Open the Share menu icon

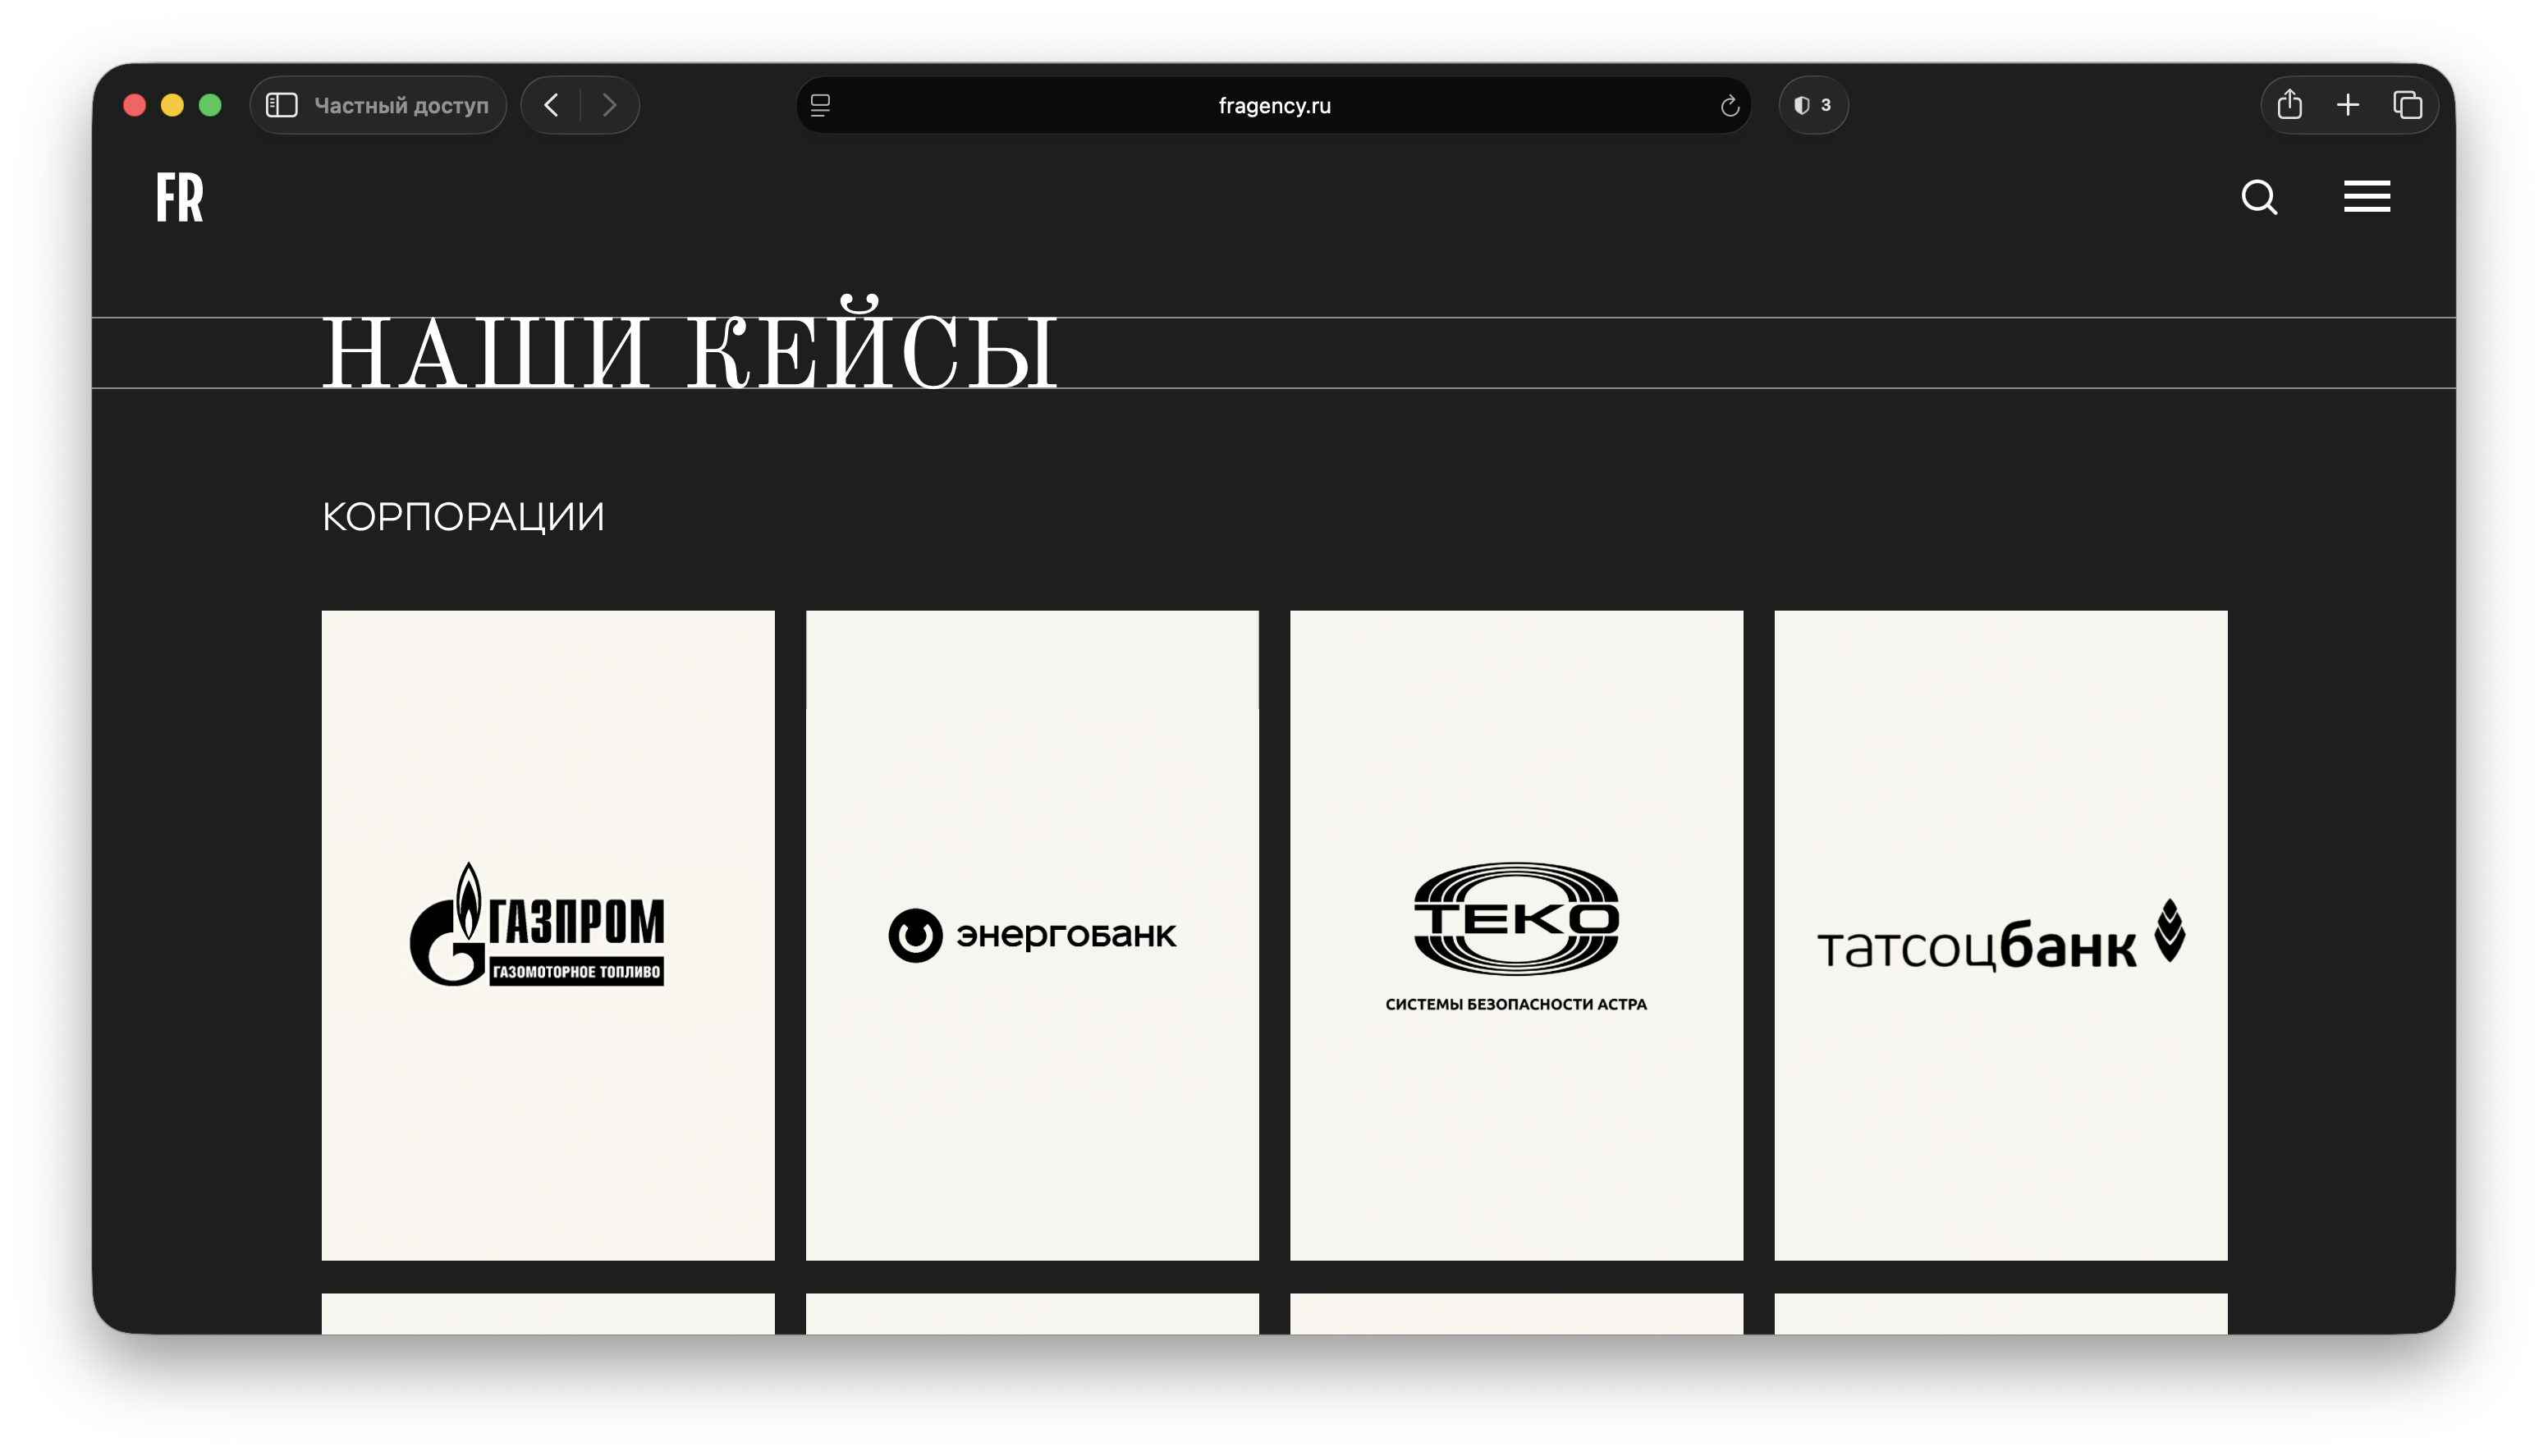[2289, 104]
